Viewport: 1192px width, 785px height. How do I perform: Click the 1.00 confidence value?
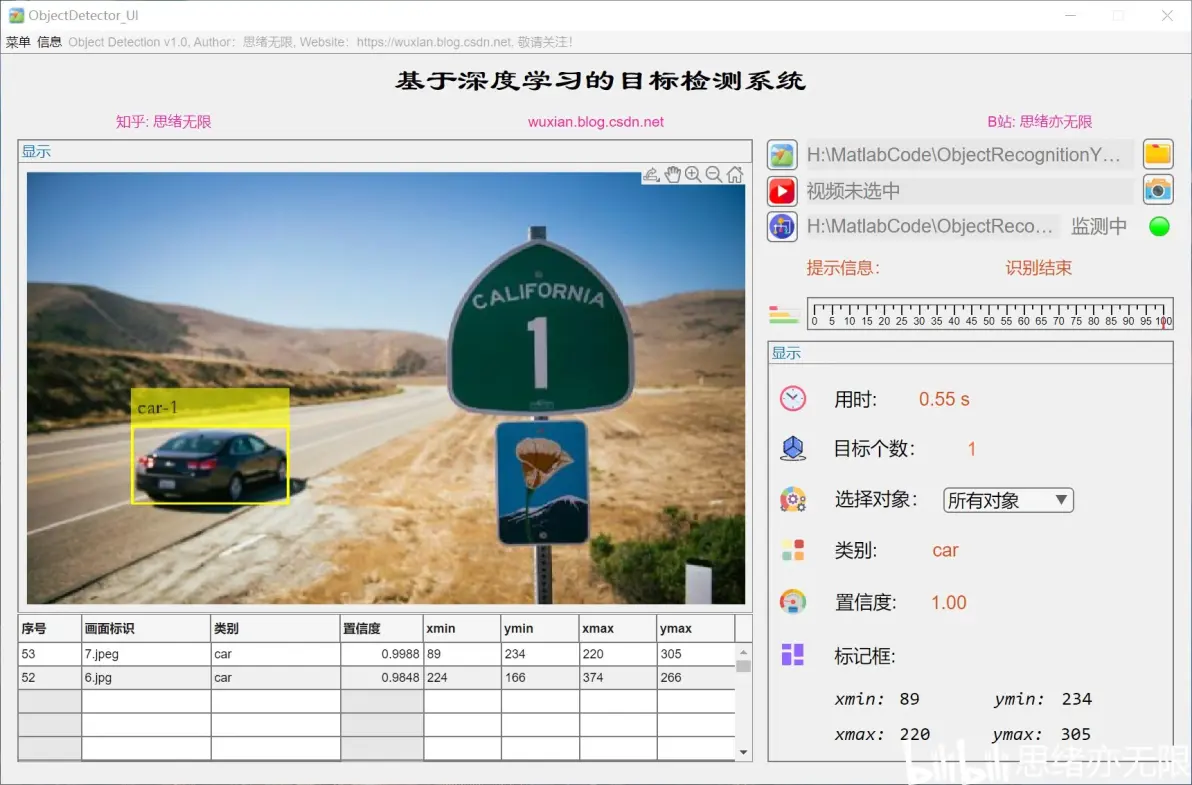pos(949,603)
